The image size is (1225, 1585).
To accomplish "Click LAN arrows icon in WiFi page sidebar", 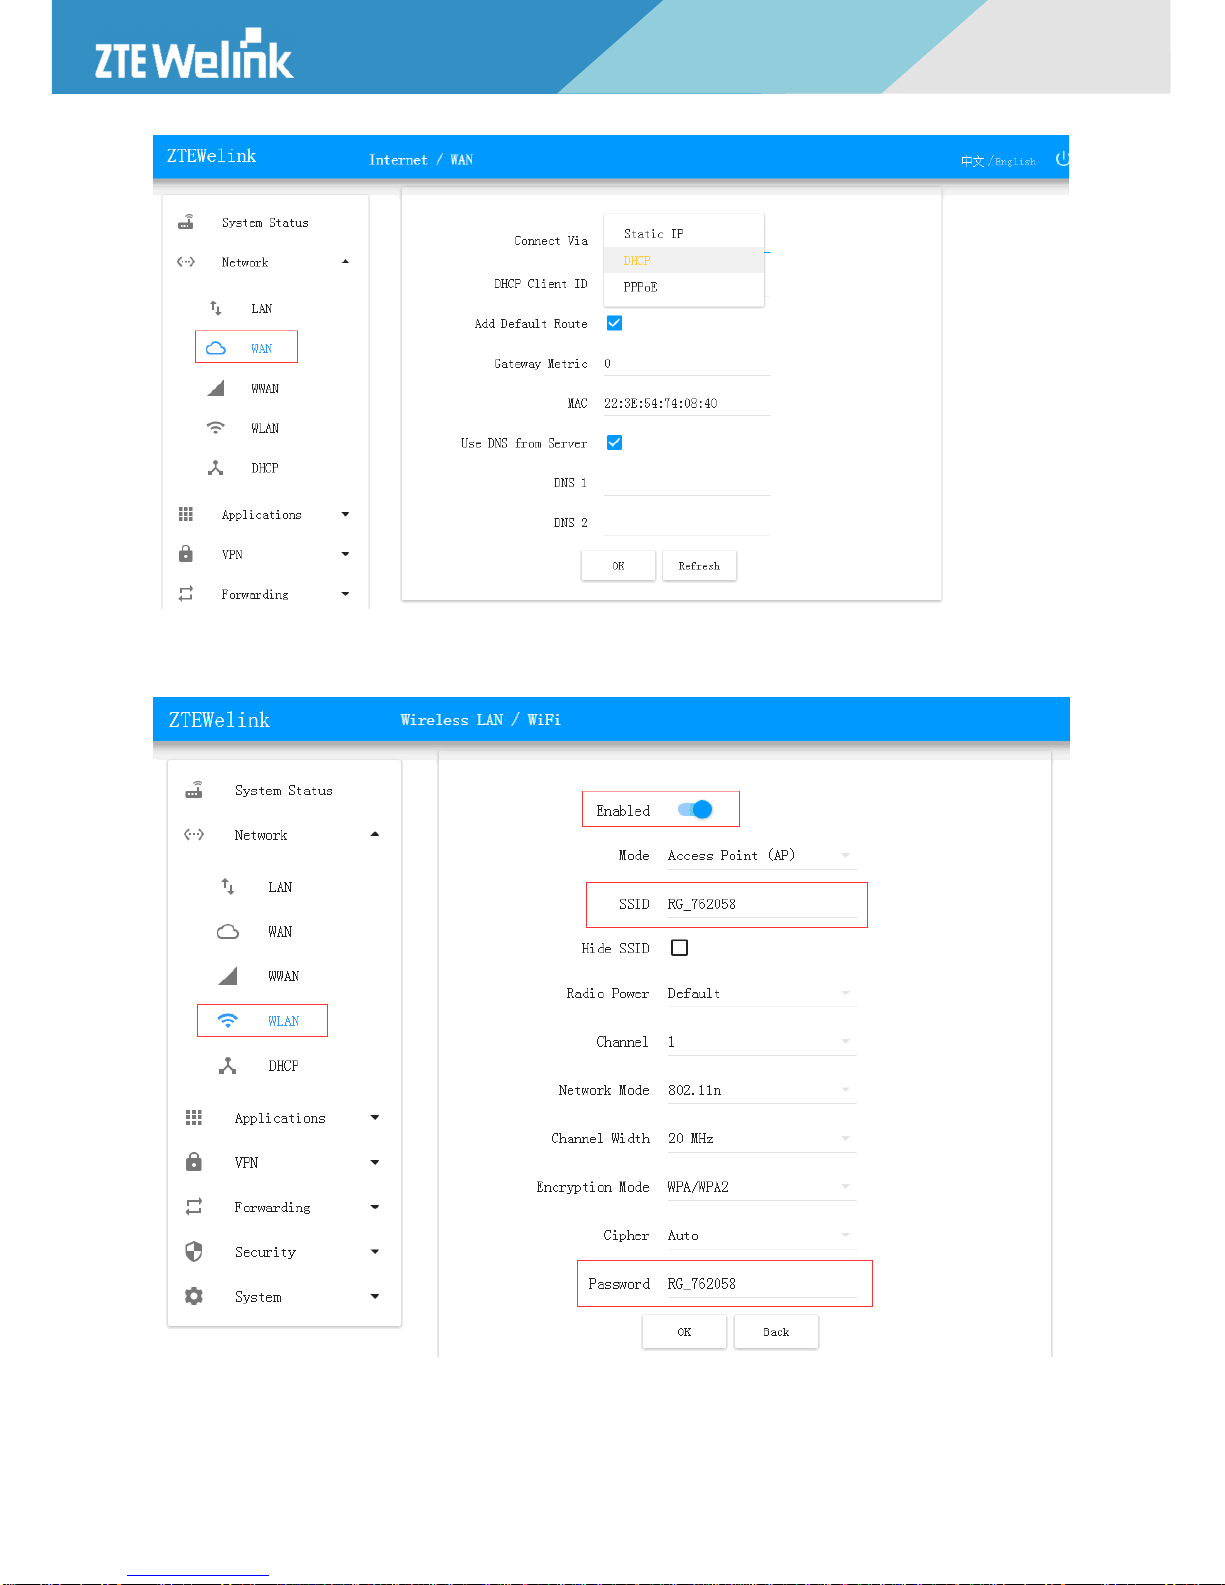I will (228, 887).
